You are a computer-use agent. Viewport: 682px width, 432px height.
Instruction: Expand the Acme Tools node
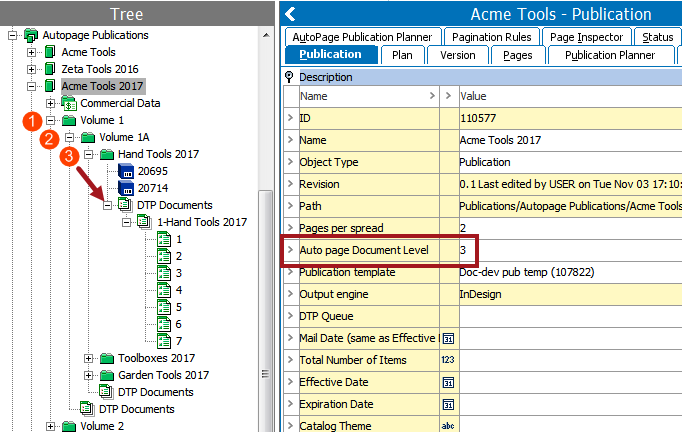[x=31, y=52]
